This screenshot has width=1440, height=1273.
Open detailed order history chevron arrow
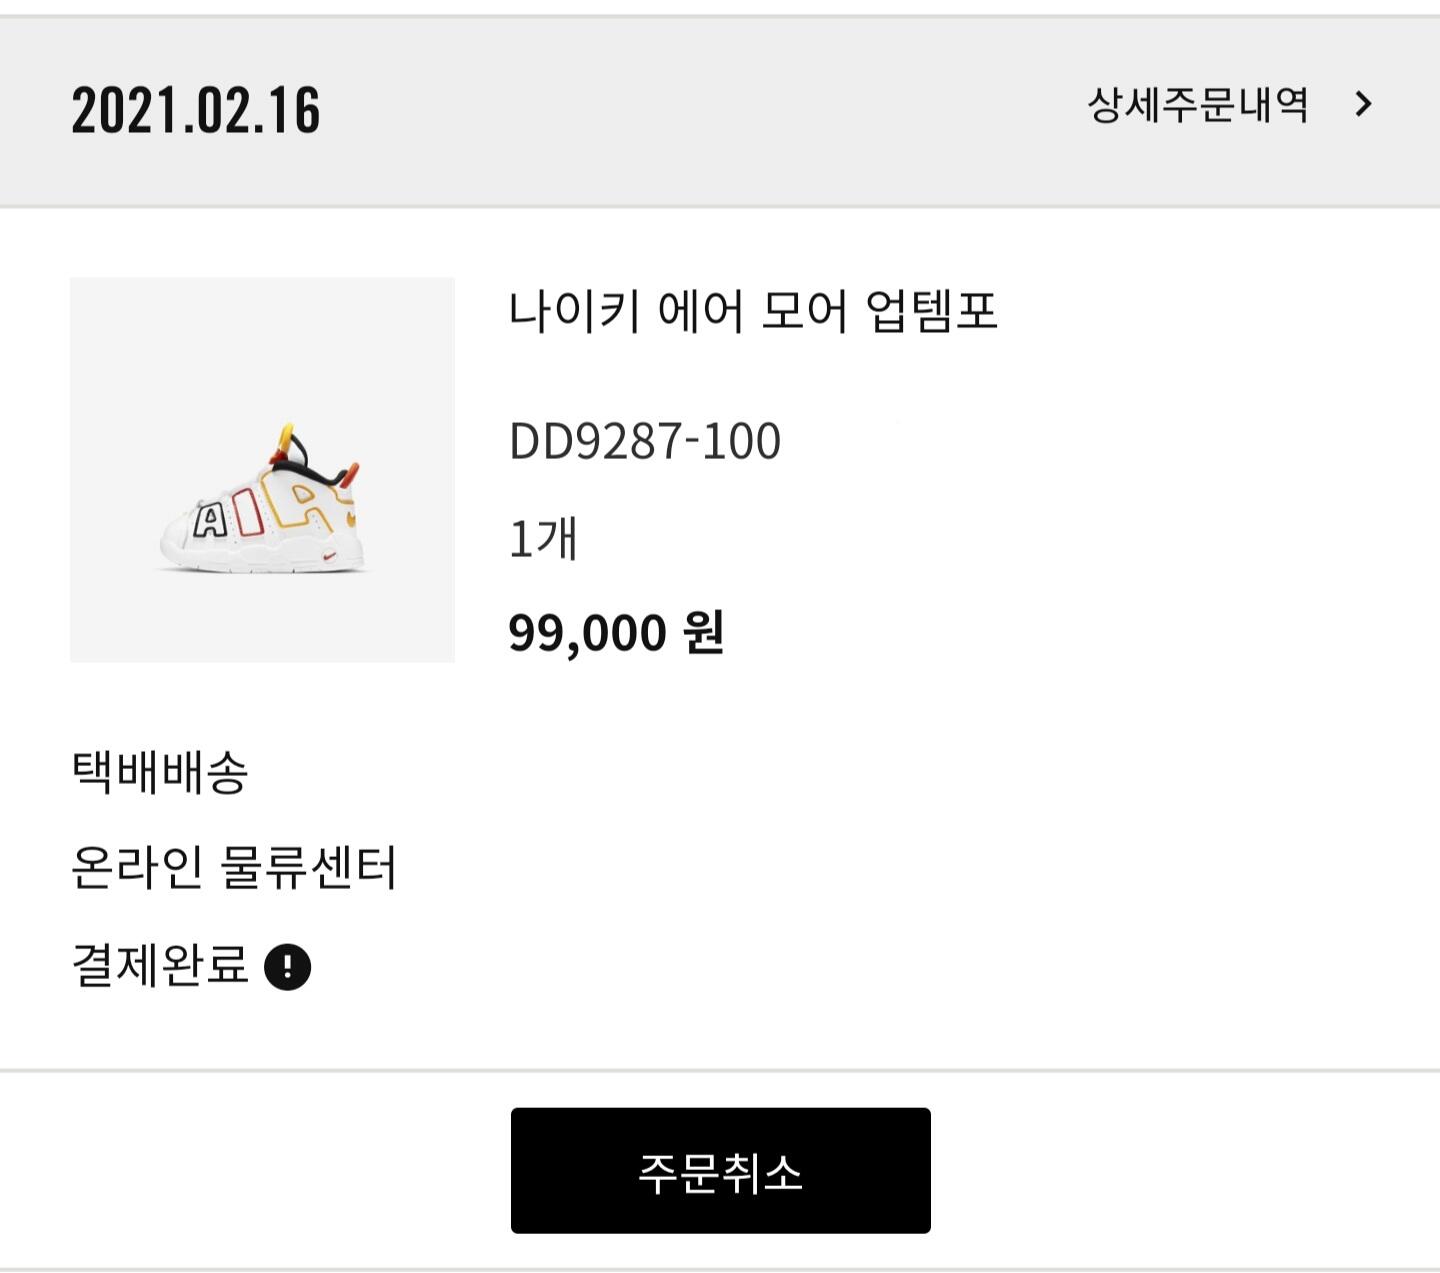pos(1363,104)
